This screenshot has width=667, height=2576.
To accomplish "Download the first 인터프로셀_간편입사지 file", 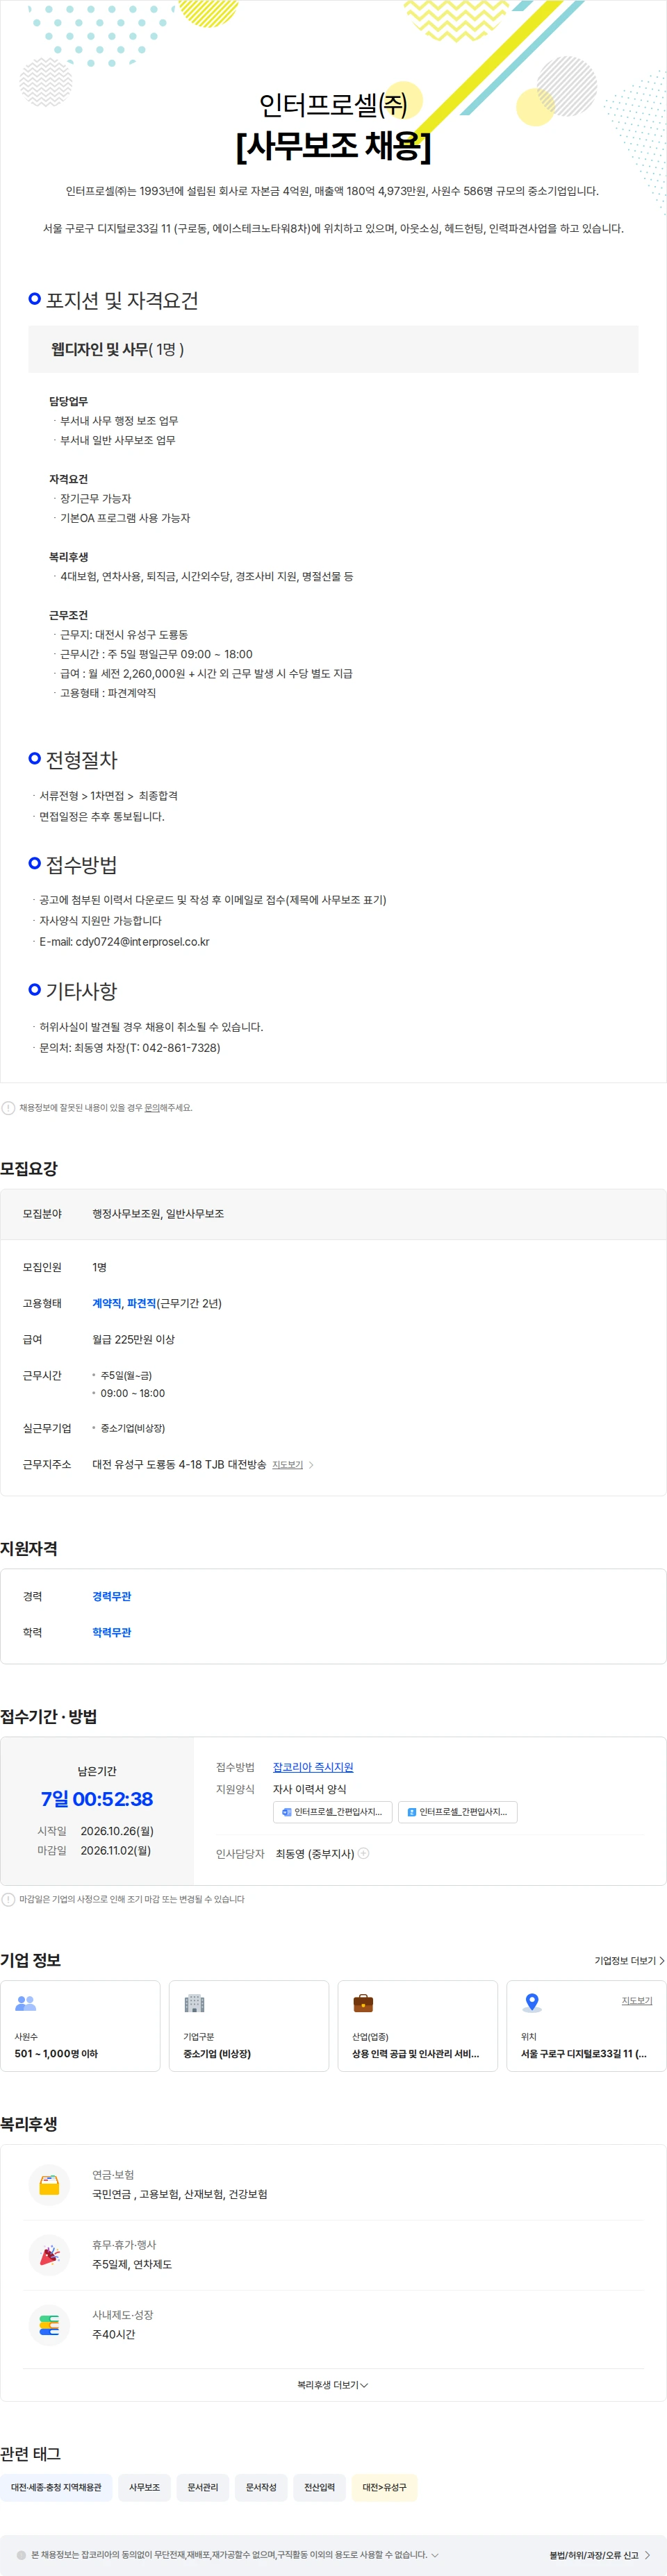I will (332, 1812).
